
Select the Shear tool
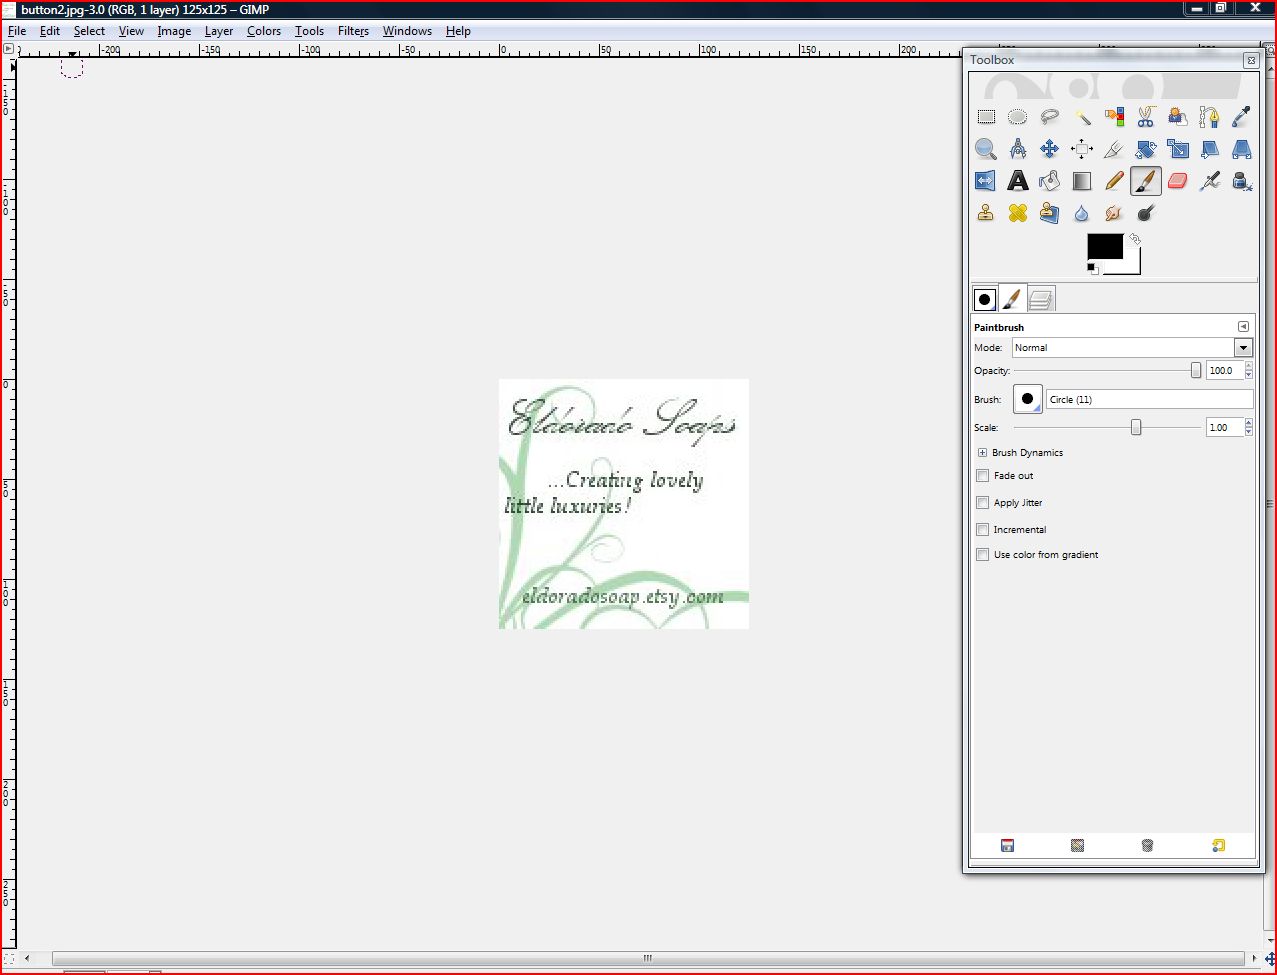pyautogui.click(x=1210, y=149)
